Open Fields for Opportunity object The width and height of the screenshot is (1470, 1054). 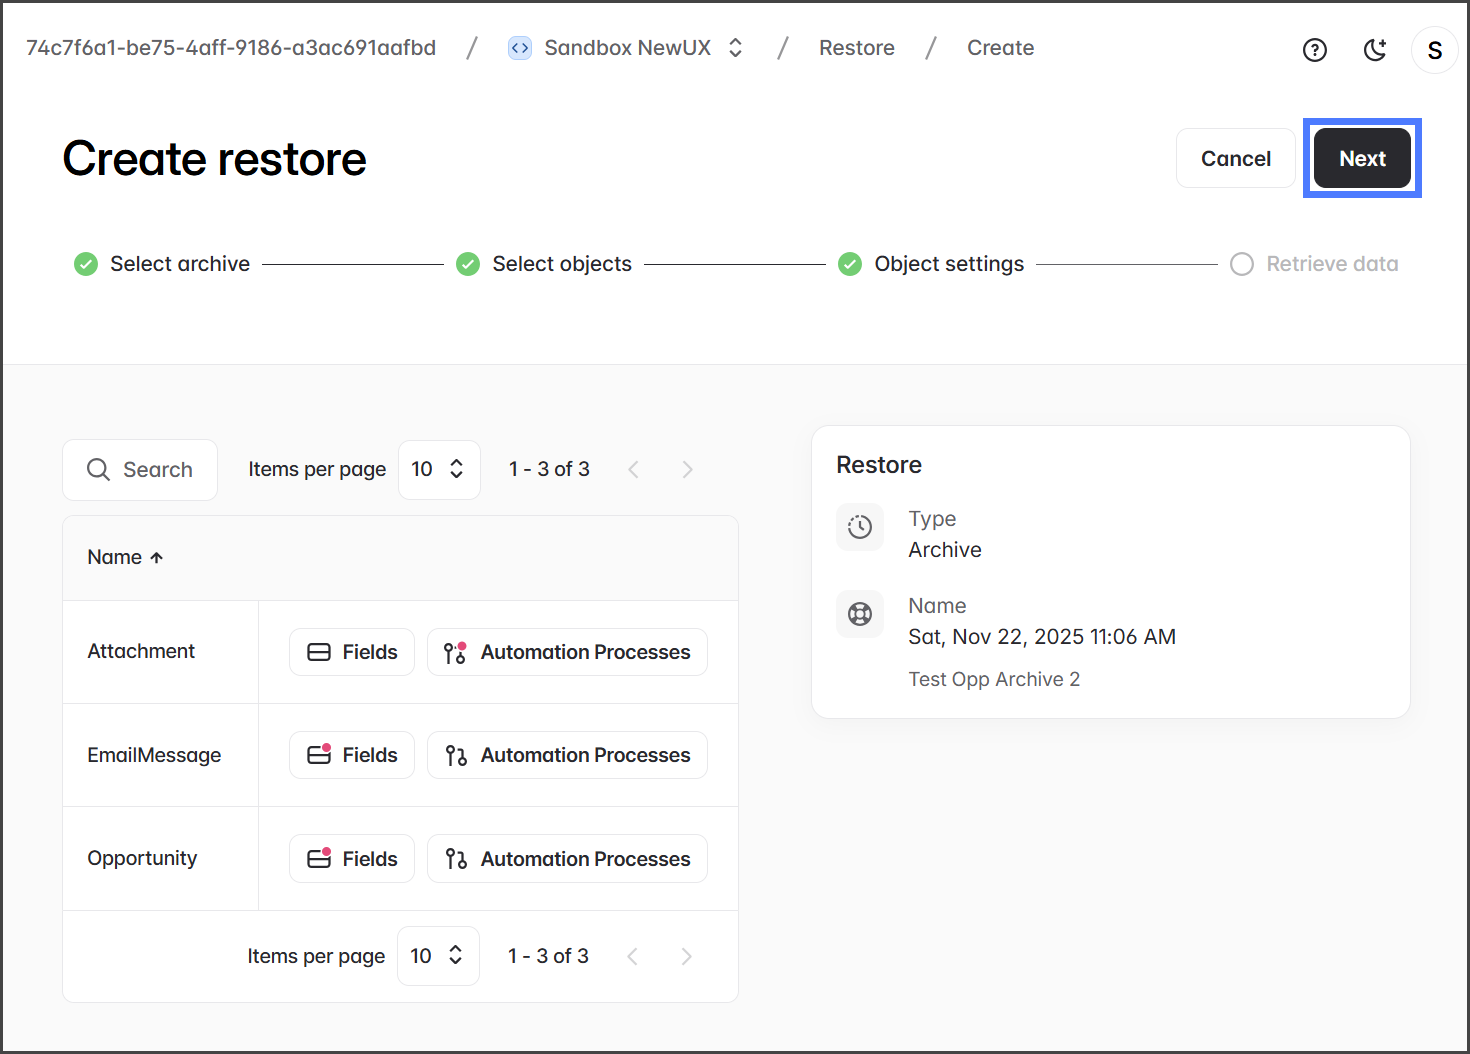352,859
